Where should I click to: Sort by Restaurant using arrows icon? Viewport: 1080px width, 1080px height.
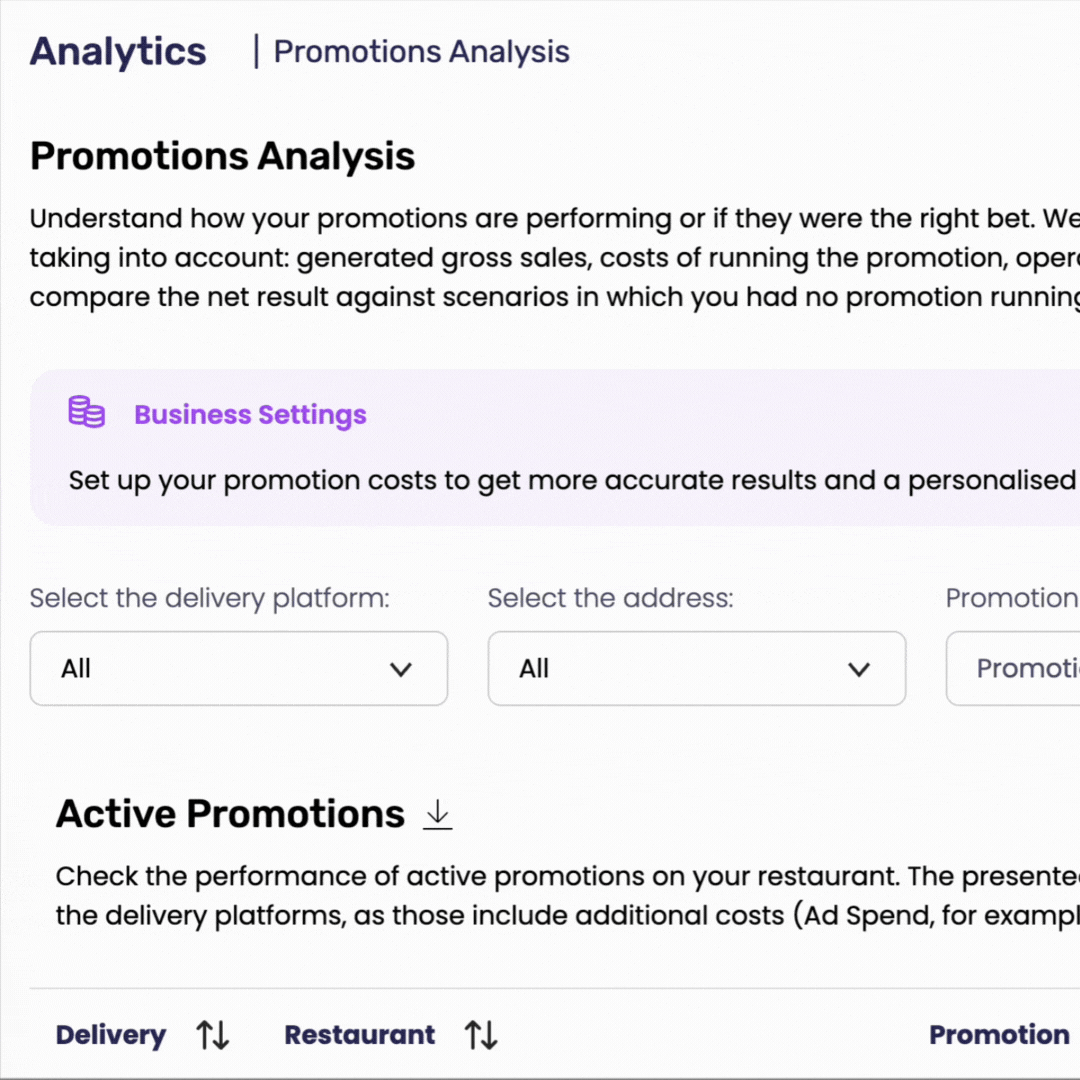[x=481, y=1035]
